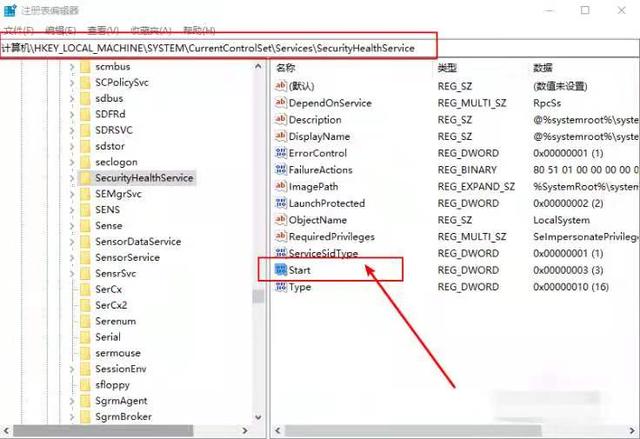This screenshot has height=439, width=640.
Task: Click the REG_EXPAND_SZ type cell
Action: (x=476, y=186)
